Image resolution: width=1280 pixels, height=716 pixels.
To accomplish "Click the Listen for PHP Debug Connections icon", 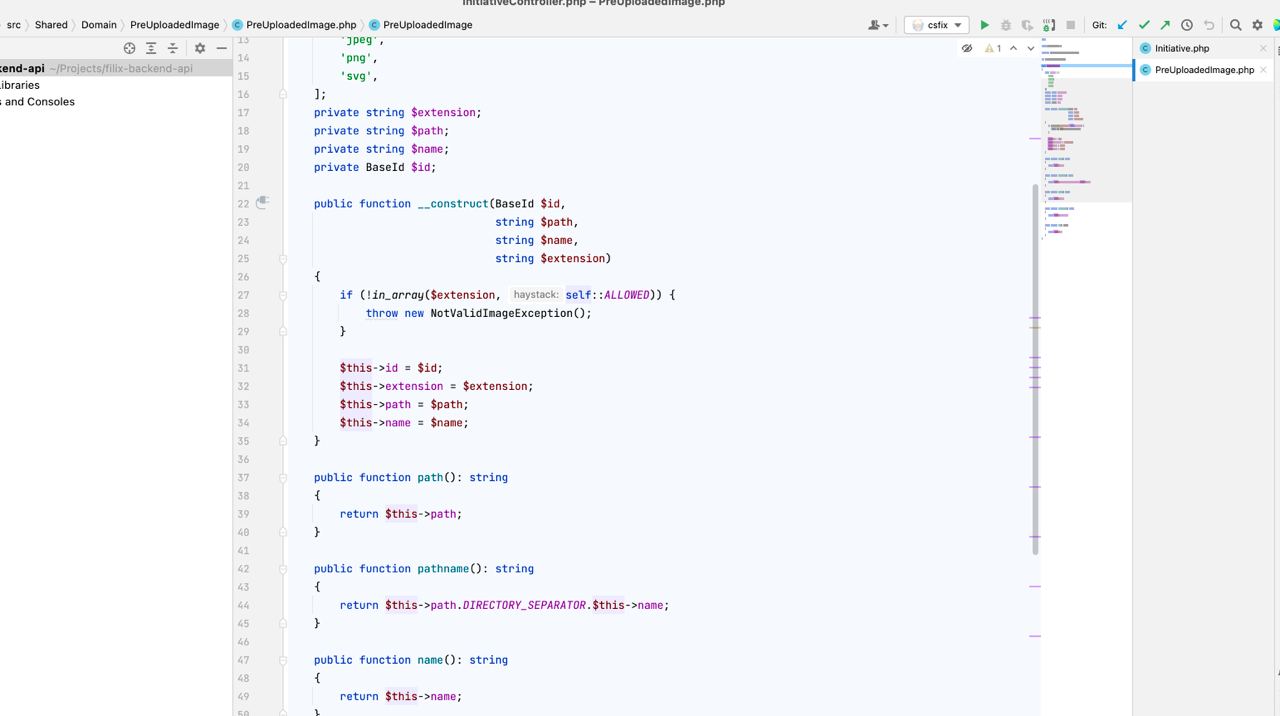I will coord(1049,25).
